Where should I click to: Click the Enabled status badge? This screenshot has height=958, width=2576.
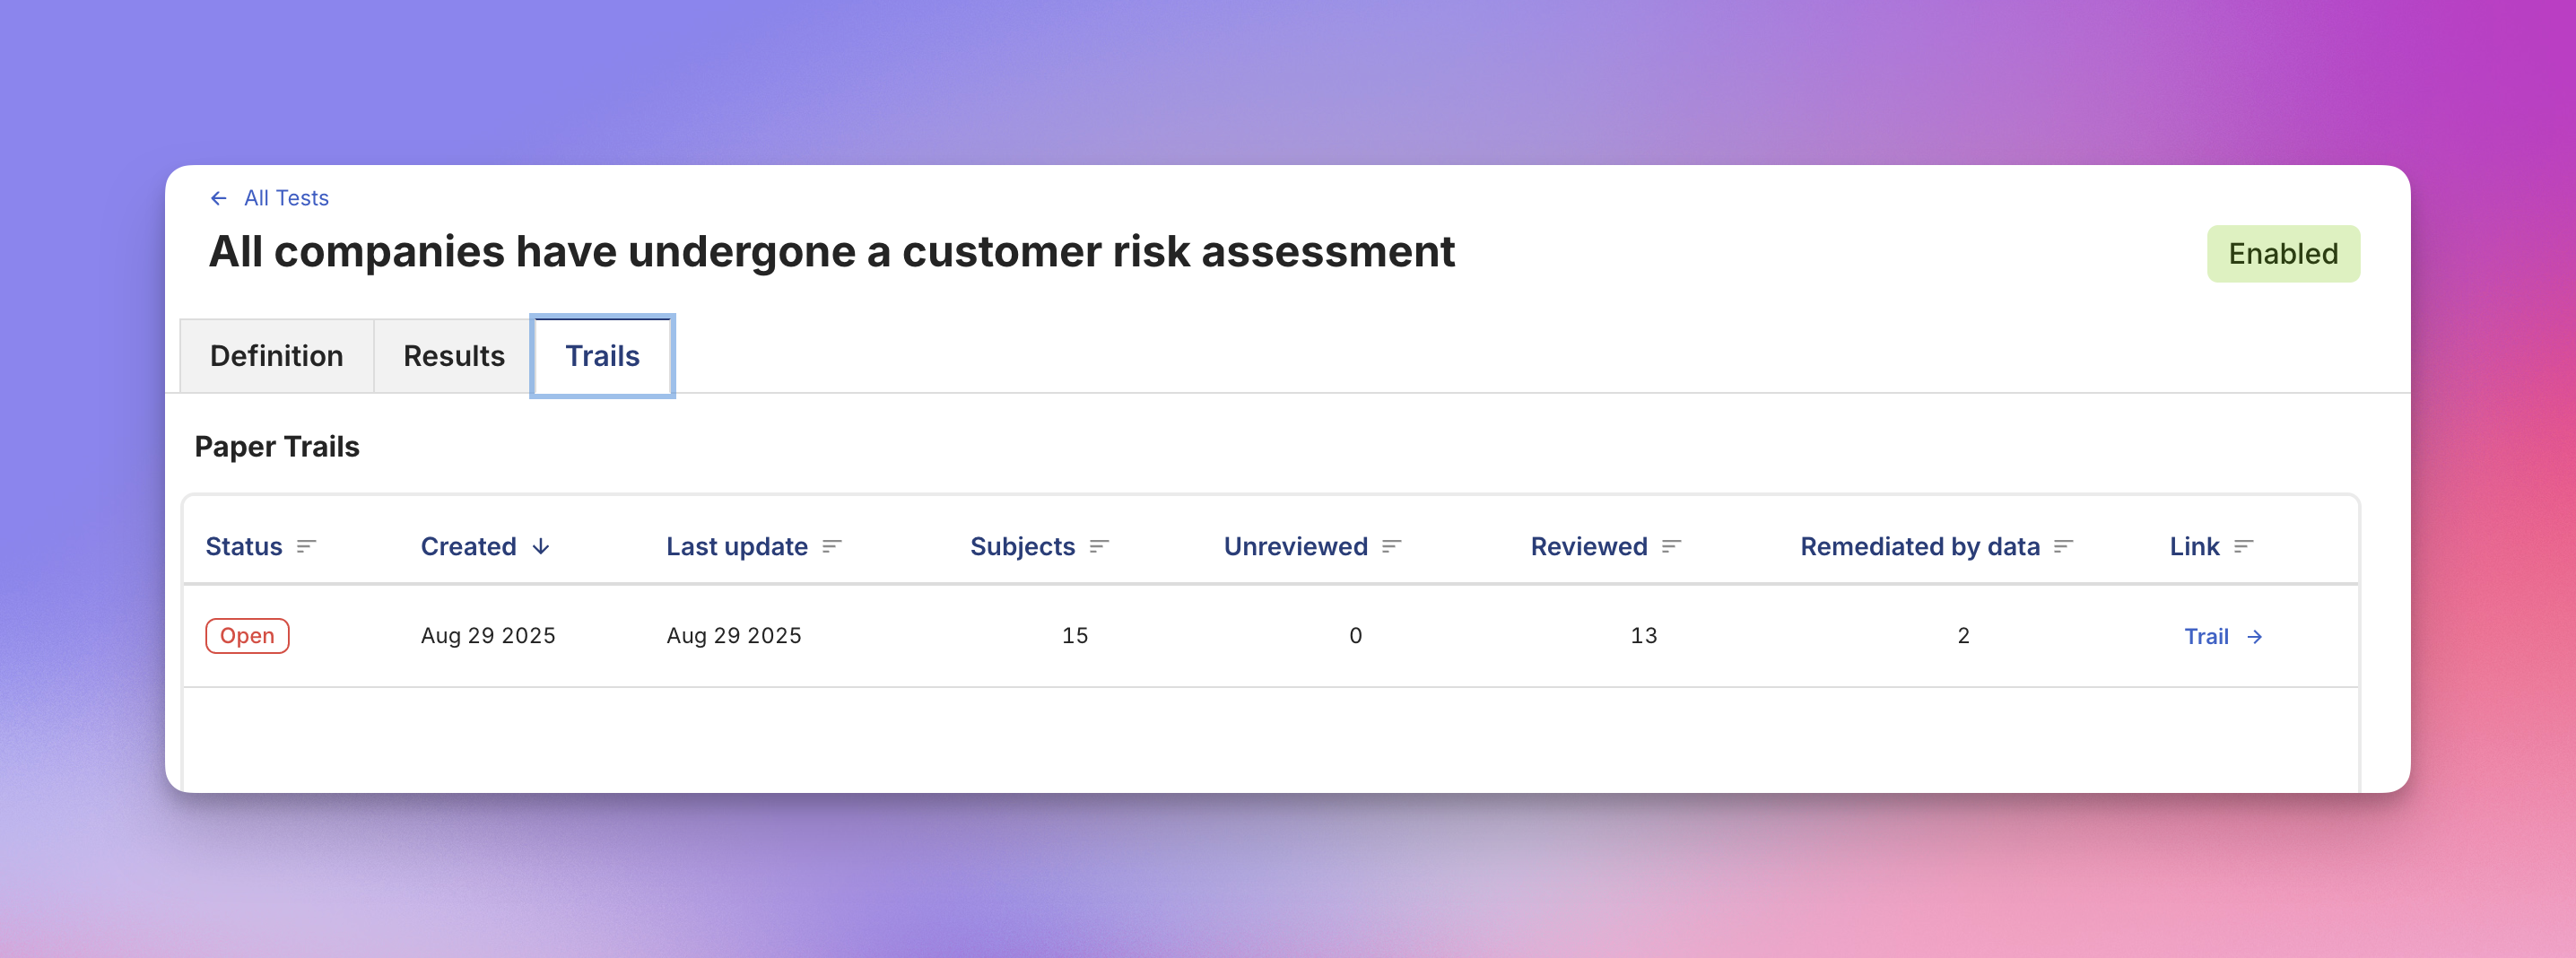coord(2282,254)
